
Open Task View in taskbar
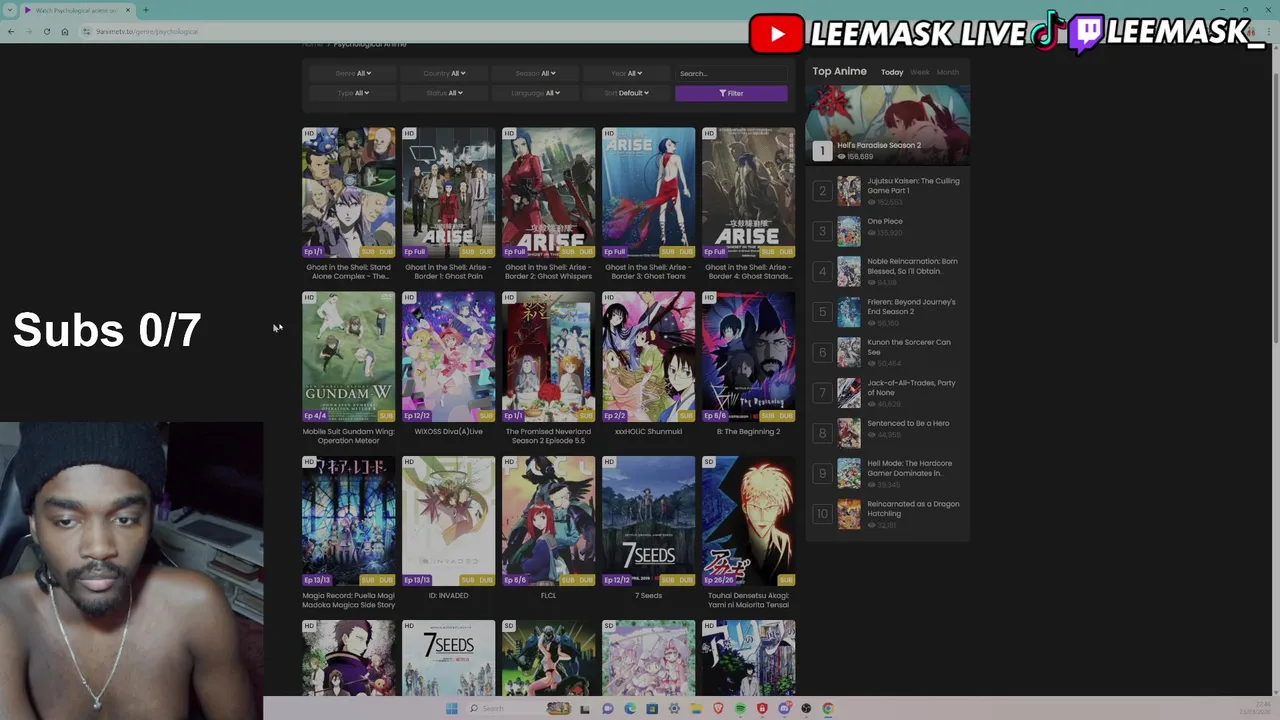tap(585, 708)
